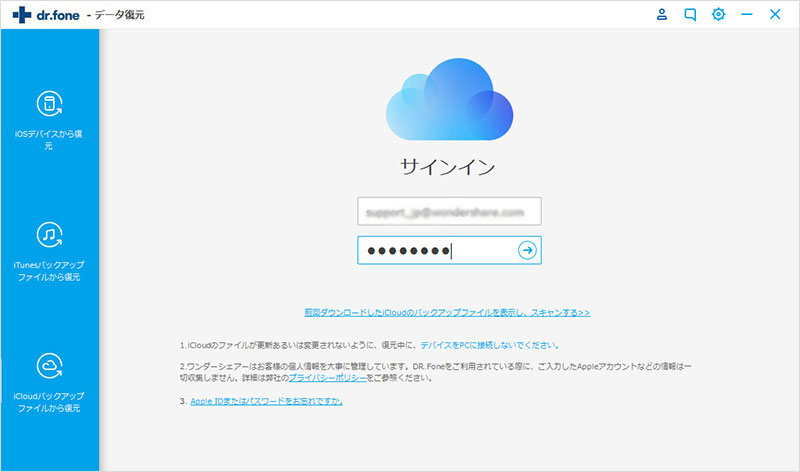Select the iCloudバックアップ cloud icon
The width and height of the screenshot is (800, 472).
[49, 365]
